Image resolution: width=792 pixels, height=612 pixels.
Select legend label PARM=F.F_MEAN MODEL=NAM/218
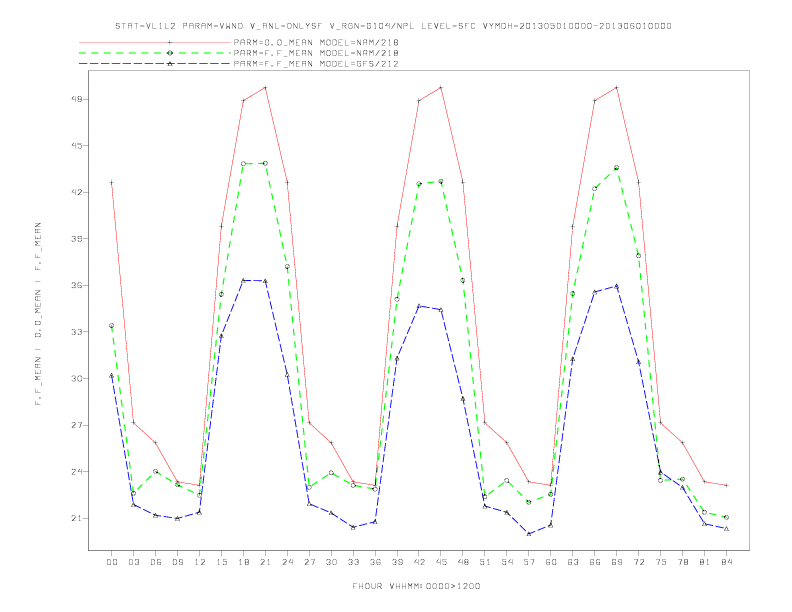pos(316,53)
